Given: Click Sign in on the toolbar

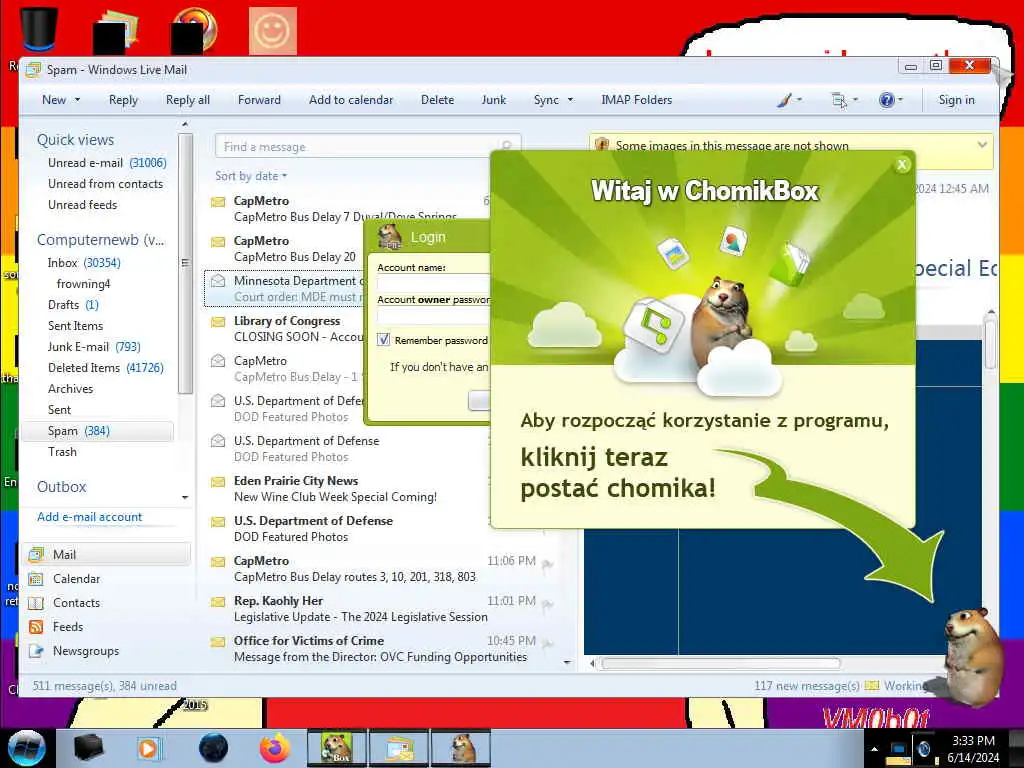Looking at the screenshot, I should pos(957,100).
